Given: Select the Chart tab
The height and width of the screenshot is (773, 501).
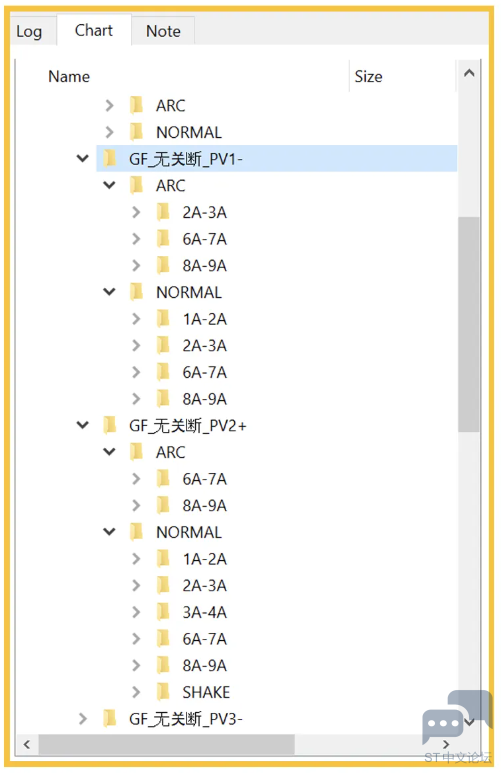Looking at the screenshot, I should click(x=94, y=31).
